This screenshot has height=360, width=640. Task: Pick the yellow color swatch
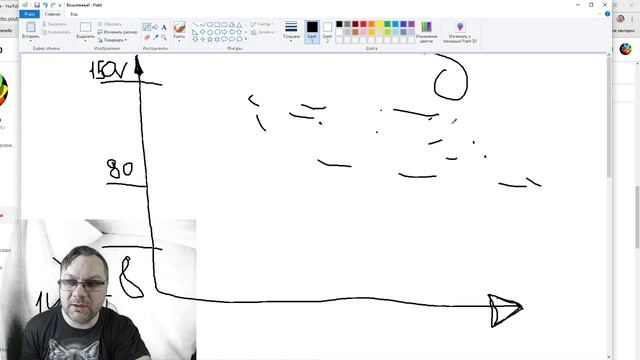379,24
